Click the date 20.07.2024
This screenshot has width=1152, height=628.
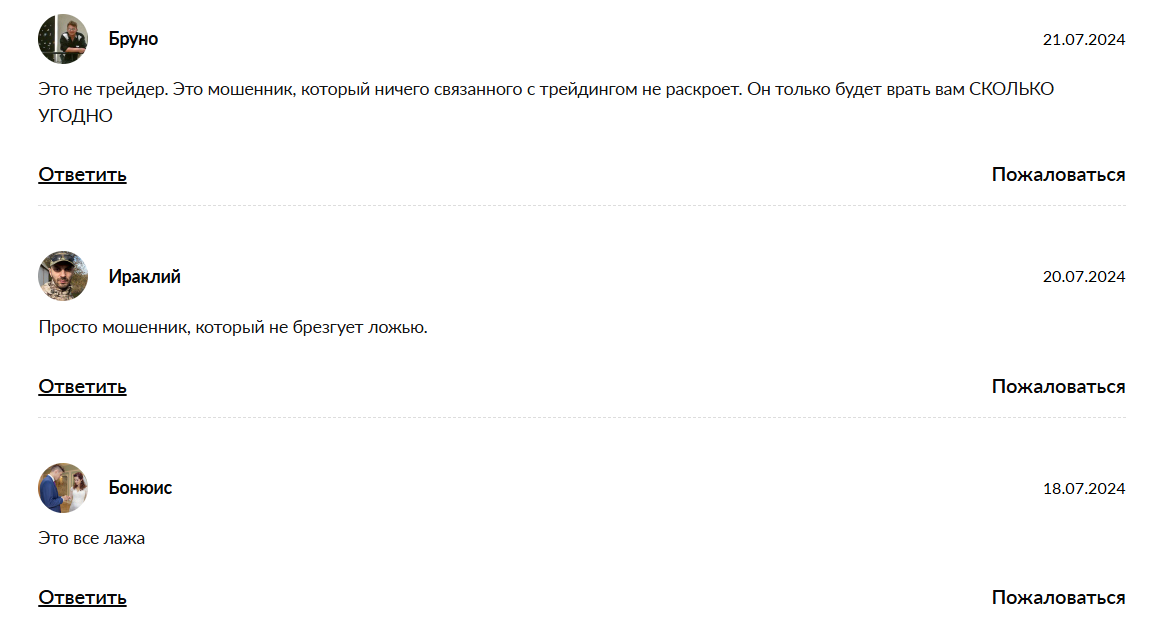tap(1084, 277)
